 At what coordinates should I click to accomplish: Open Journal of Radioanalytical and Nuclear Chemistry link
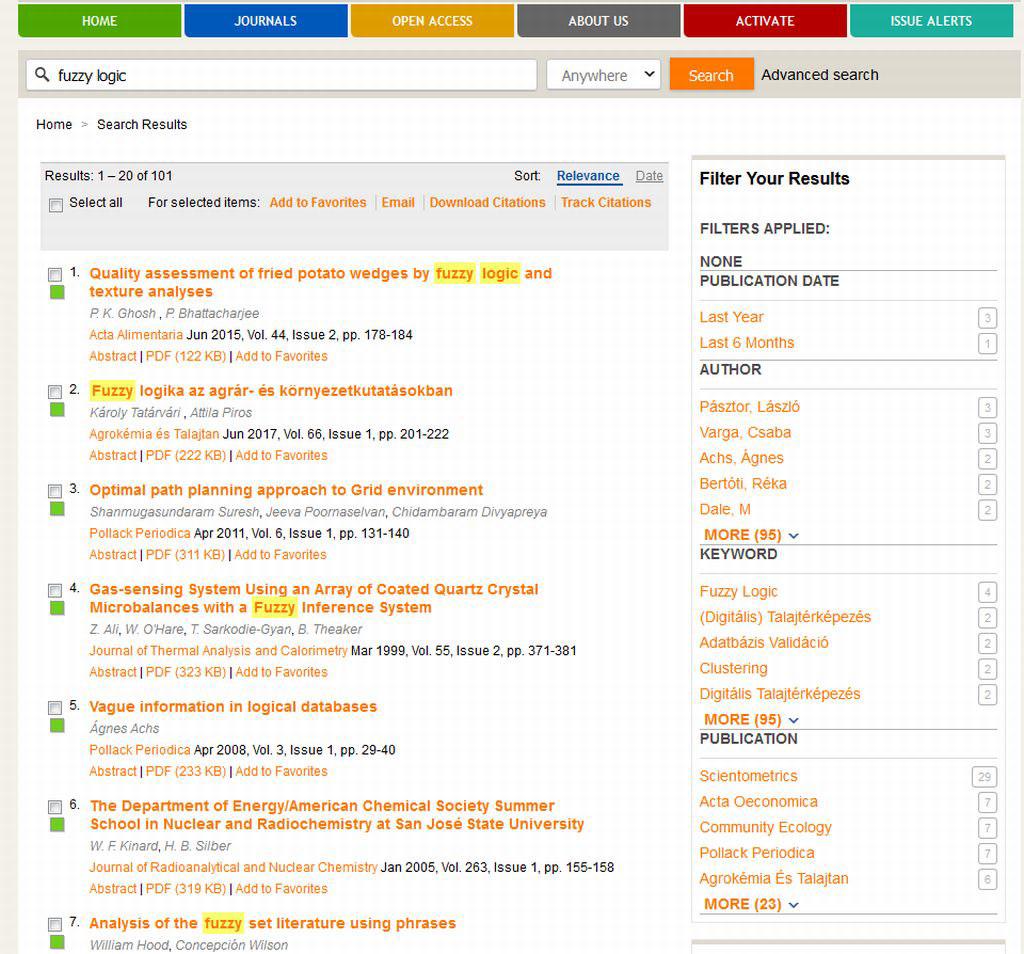(233, 868)
